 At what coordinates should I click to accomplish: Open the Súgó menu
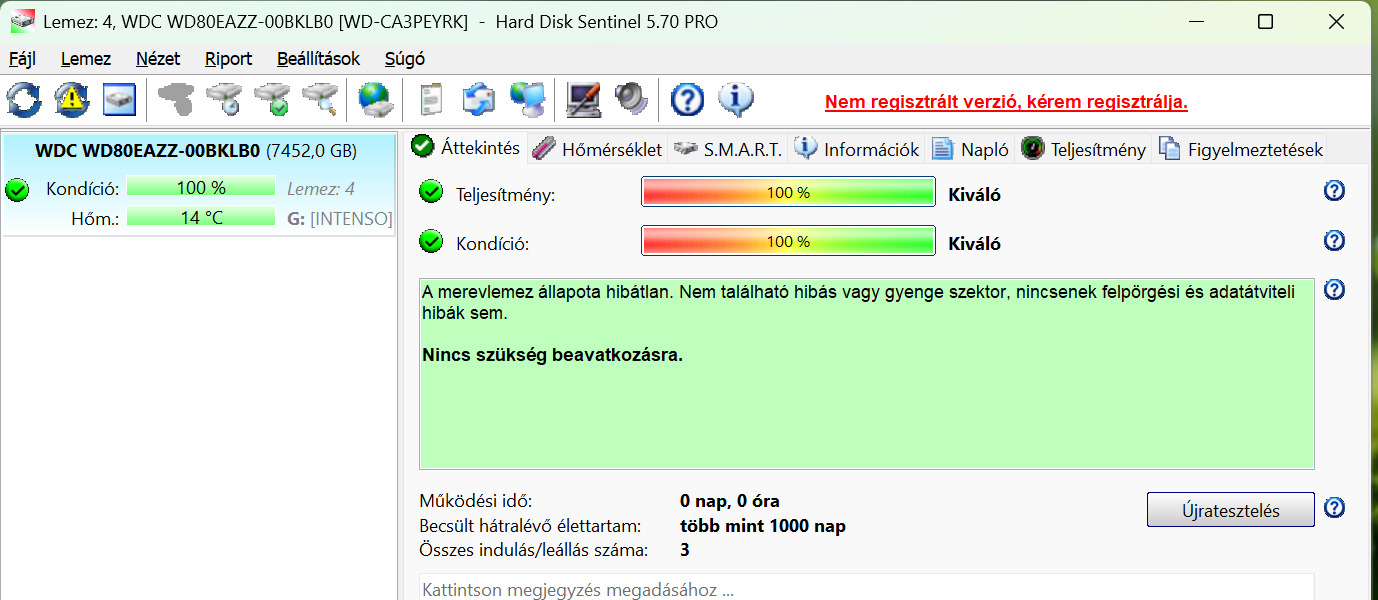(x=405, y=59)
